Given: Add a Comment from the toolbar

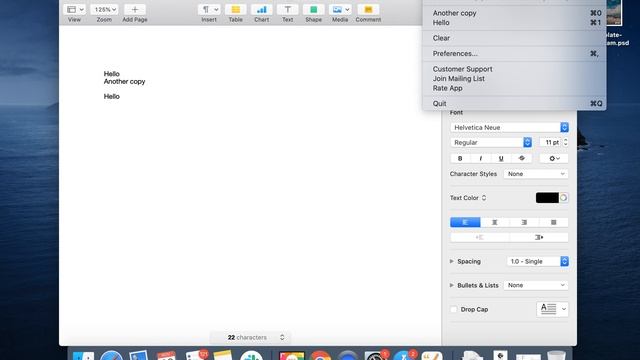Looking at the screenshot, I should [x=368, y=9].
